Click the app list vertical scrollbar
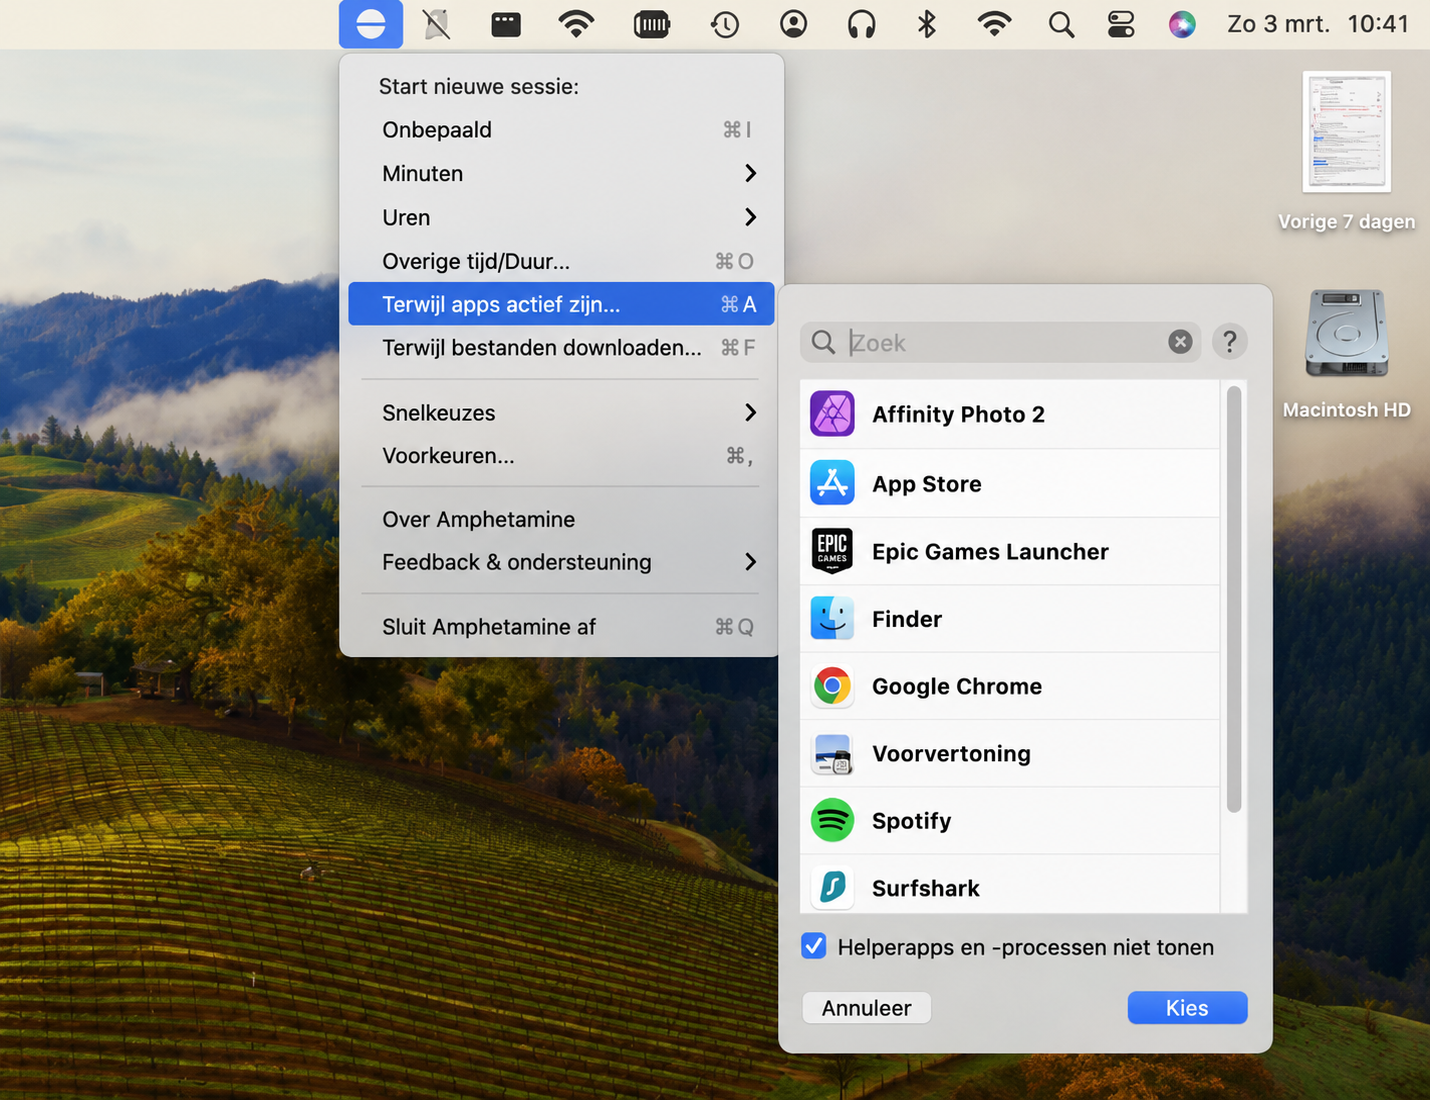The height and width of the screenshot is (1100, 1430). point(1234,600)
